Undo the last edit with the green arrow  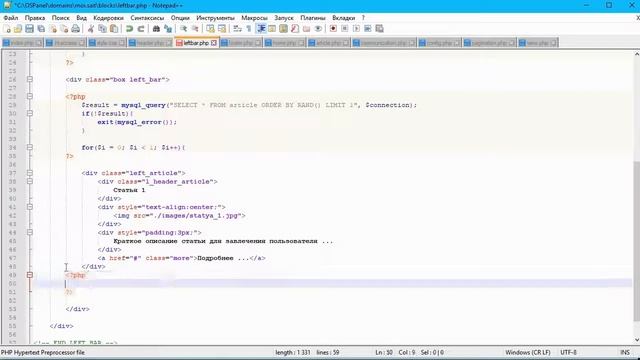pyautogui.click(x=129, y=29)
